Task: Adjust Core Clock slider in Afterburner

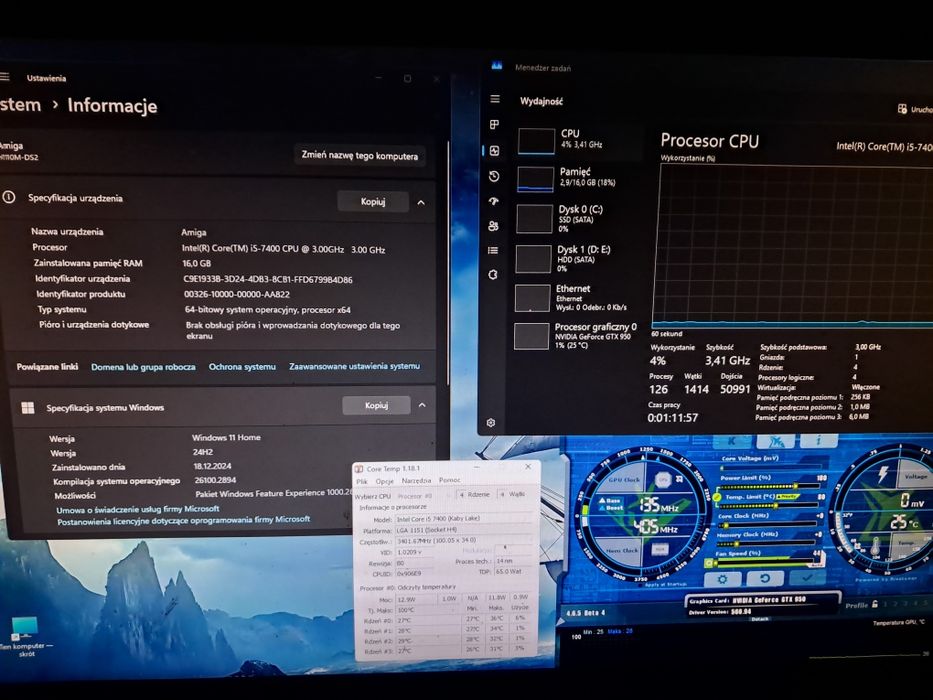Action: [768, 524]
